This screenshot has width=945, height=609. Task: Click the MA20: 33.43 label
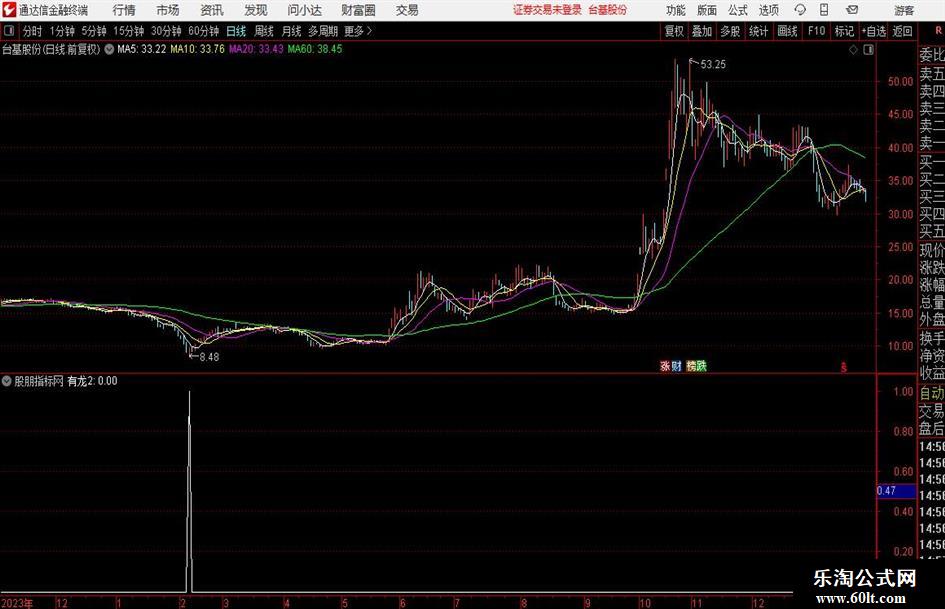click(256, 49)
